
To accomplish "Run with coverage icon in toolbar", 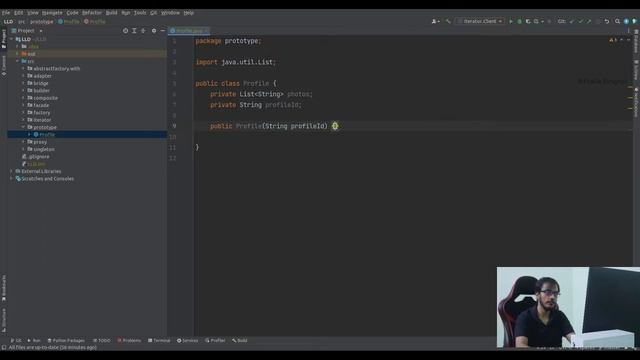I will click(528, 21).
